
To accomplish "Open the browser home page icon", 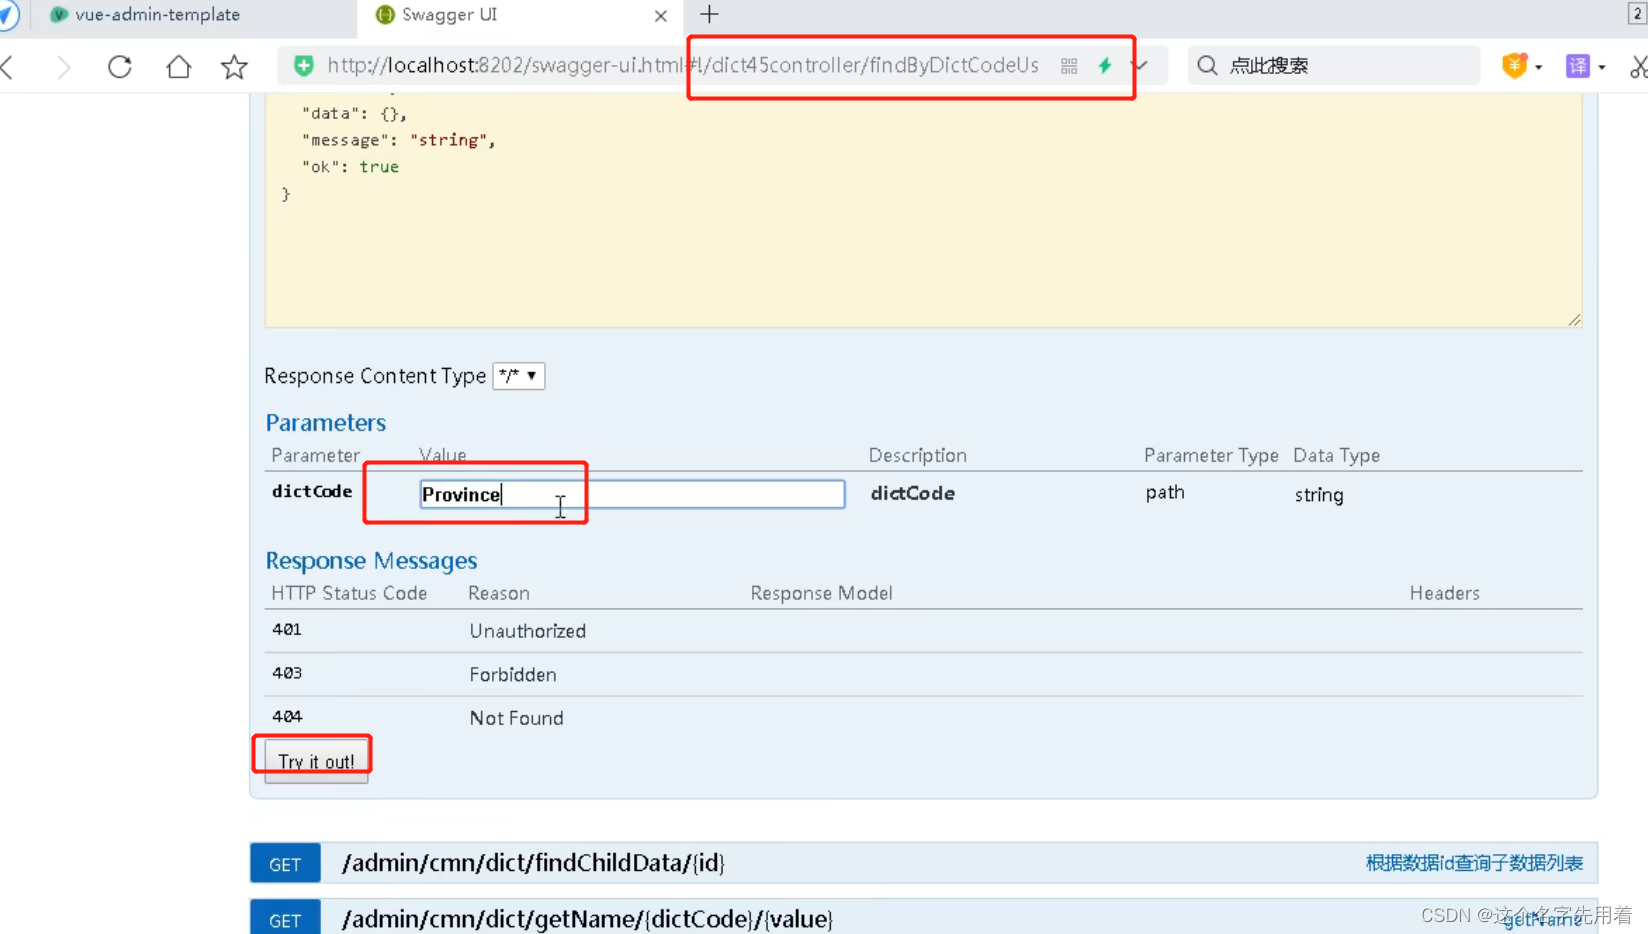I will [178, 67].
